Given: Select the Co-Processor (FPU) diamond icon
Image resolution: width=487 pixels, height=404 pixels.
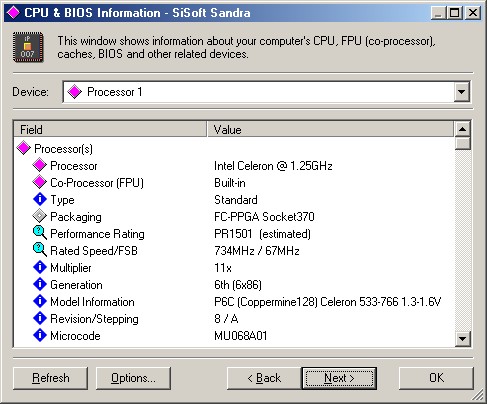Looking at the screenshot, I should 40,182.
